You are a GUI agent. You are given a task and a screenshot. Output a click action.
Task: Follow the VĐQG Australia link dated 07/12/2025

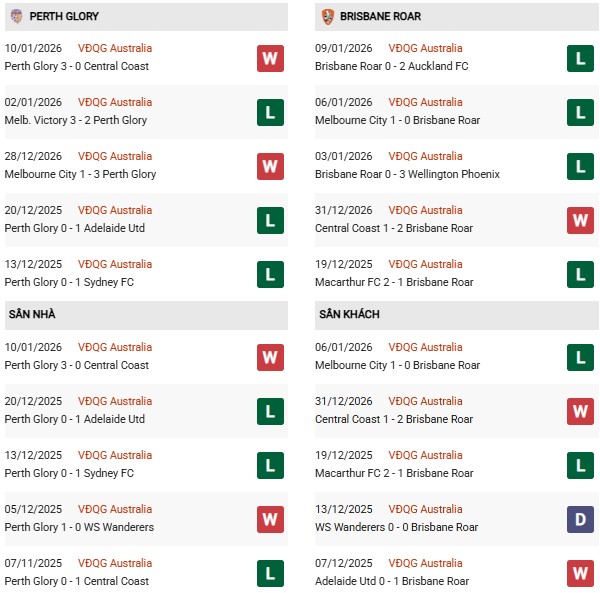(x=428, y=563)
